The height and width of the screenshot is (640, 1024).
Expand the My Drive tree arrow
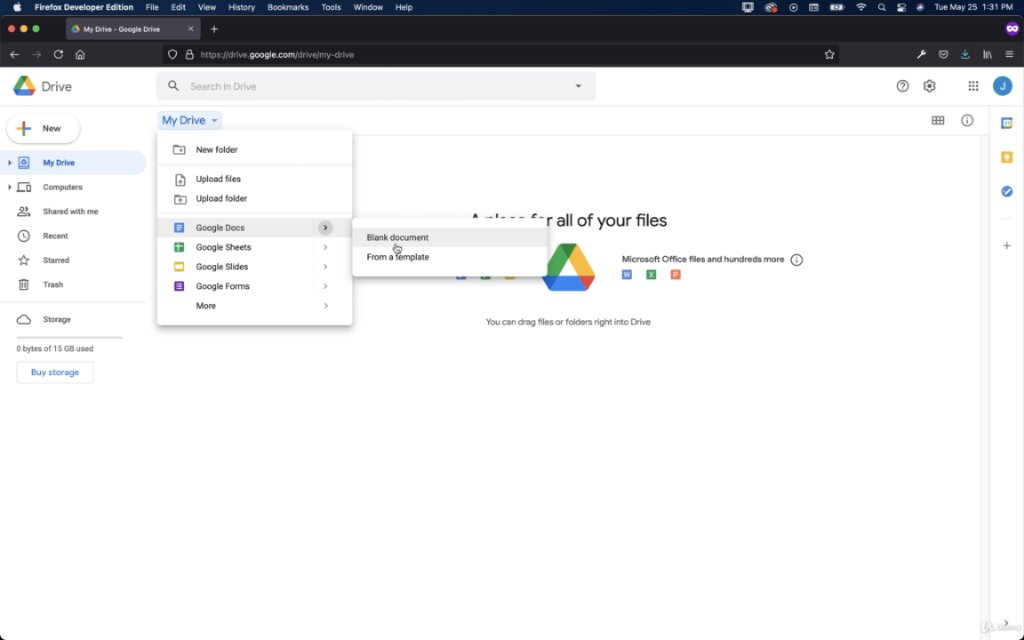click(9, 163)
